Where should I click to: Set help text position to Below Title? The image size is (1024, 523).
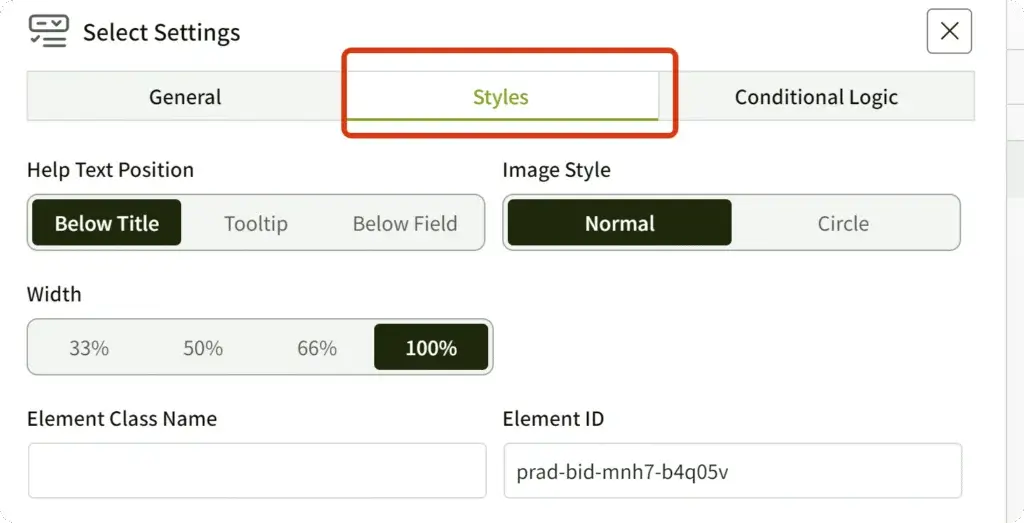(x=107, y=223)
